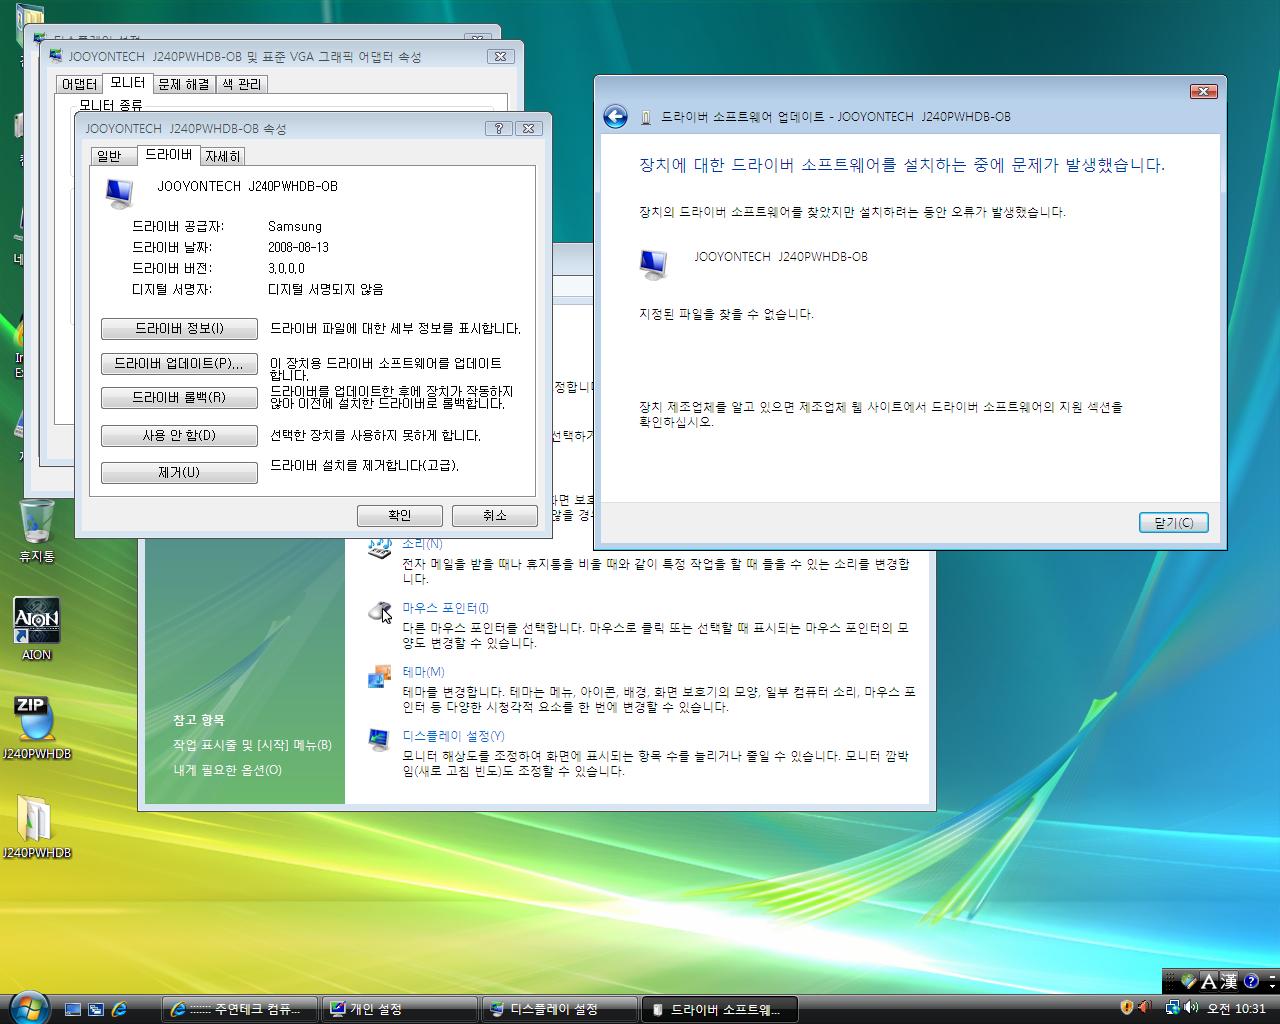The height and width of the screenshot is (1024, 1280).
Task: Select the 모니터 tab in VGA adapter properties window
Action: point(127,83)
